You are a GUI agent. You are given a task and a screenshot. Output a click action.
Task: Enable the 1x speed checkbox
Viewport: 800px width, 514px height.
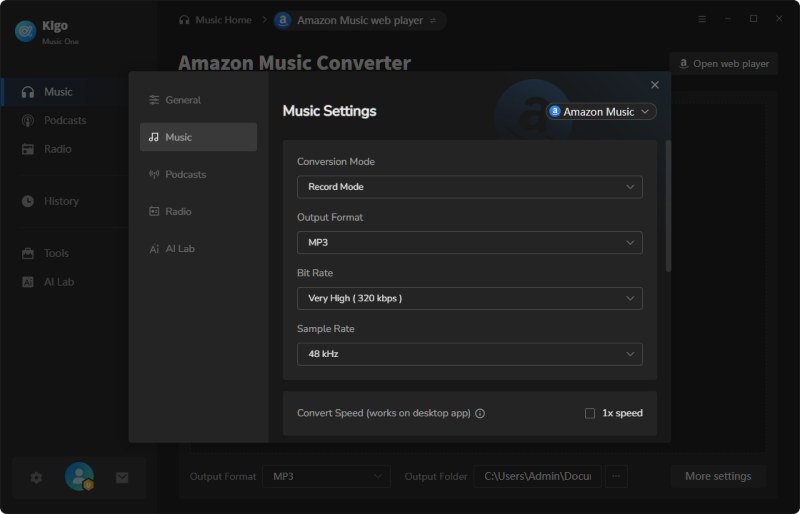coord(590,413)
